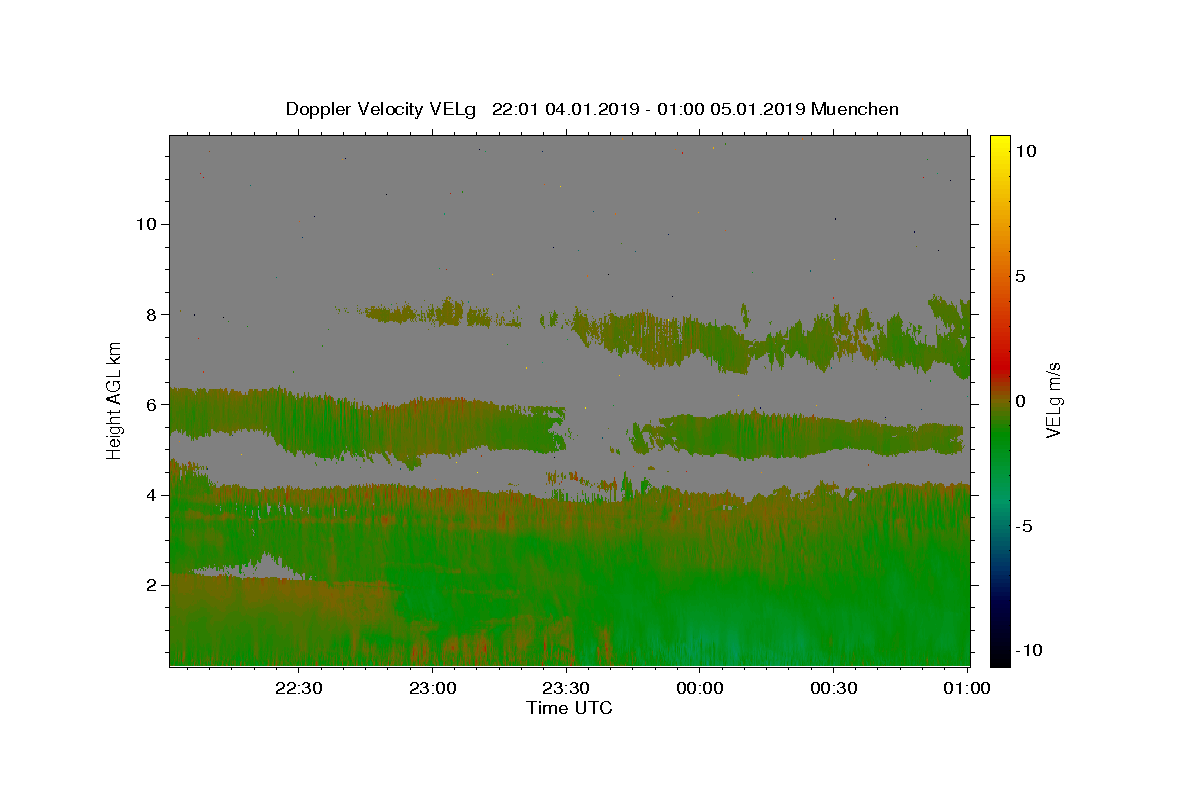Click the 00:30 time tick label
This screenshot has width=1200, height=800.
834,688
